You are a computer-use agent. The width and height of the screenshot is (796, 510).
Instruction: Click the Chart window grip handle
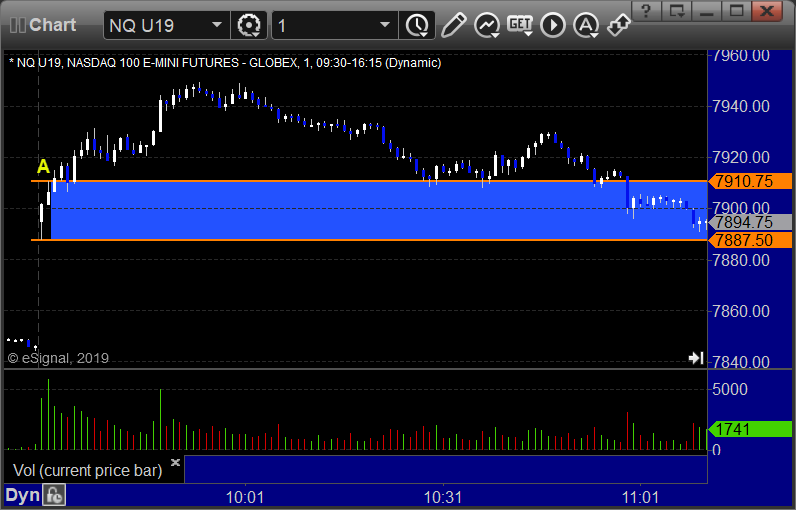pyautogui.click(x=18, y=25)
